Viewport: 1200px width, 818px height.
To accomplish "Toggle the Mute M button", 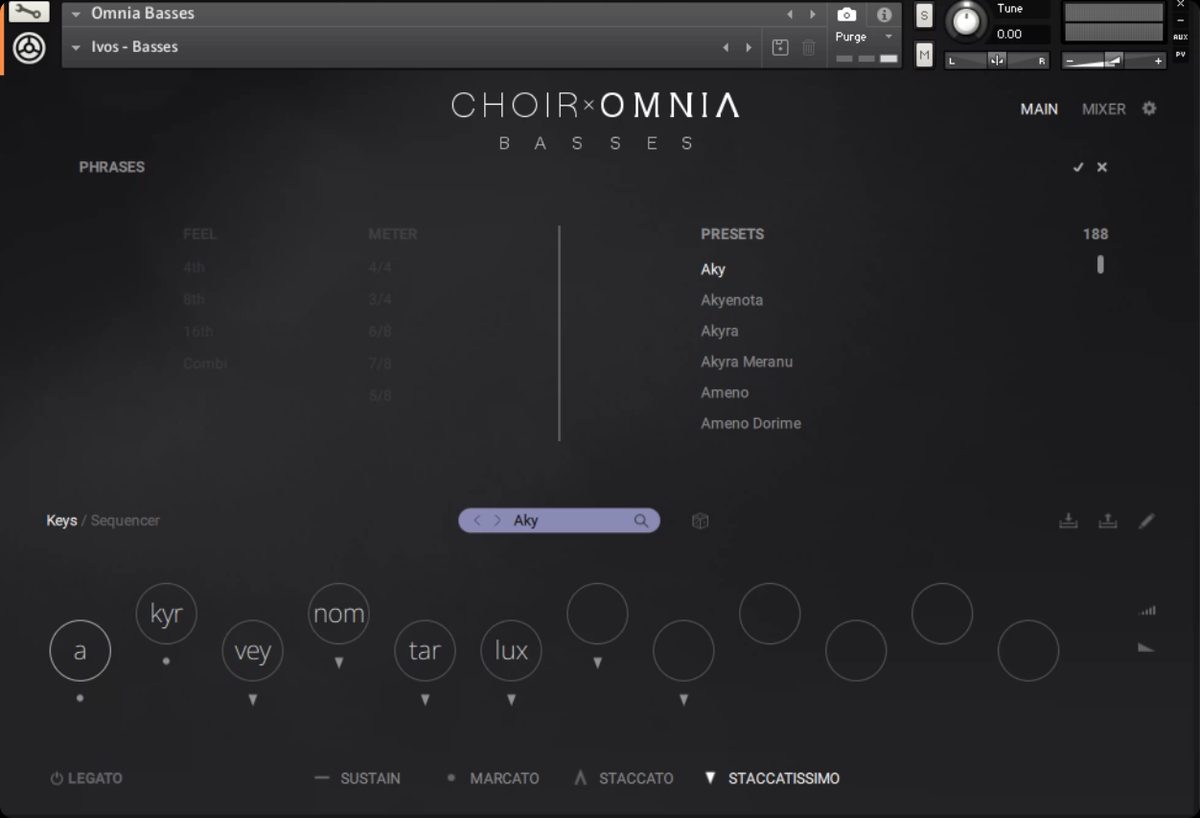I will (924, 55).
